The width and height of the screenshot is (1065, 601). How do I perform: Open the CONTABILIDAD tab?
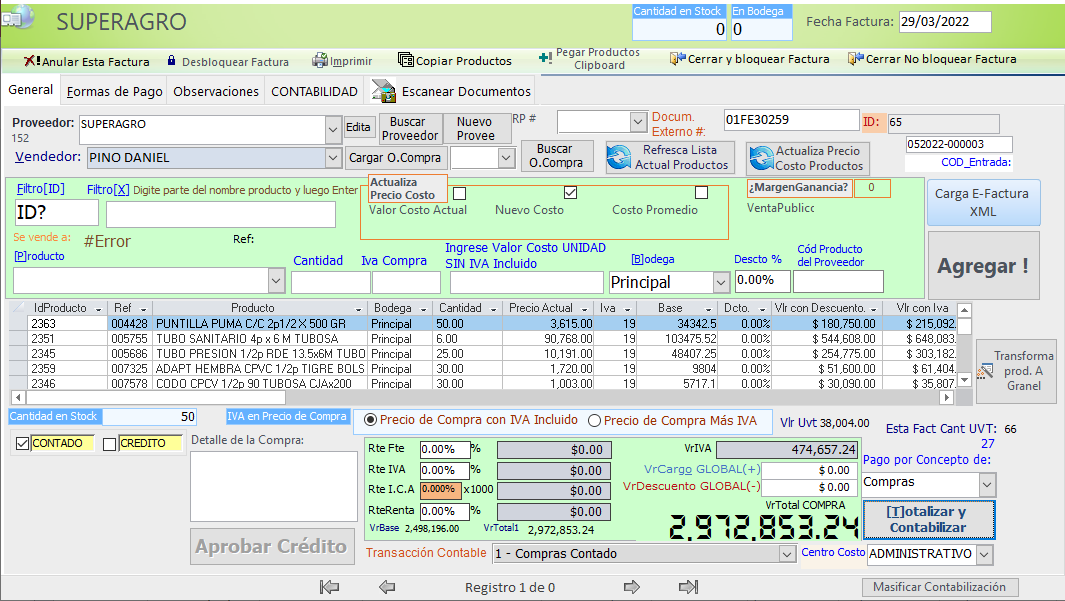pos(314,91)
